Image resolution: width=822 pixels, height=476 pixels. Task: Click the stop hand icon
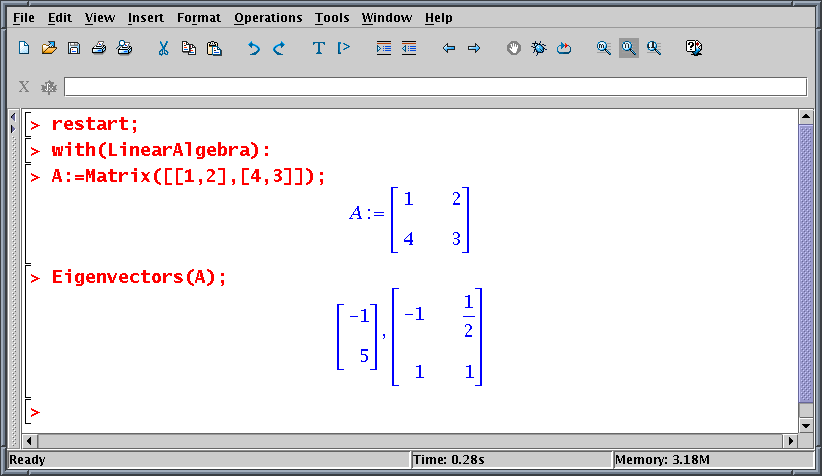(x=514, y=48)
